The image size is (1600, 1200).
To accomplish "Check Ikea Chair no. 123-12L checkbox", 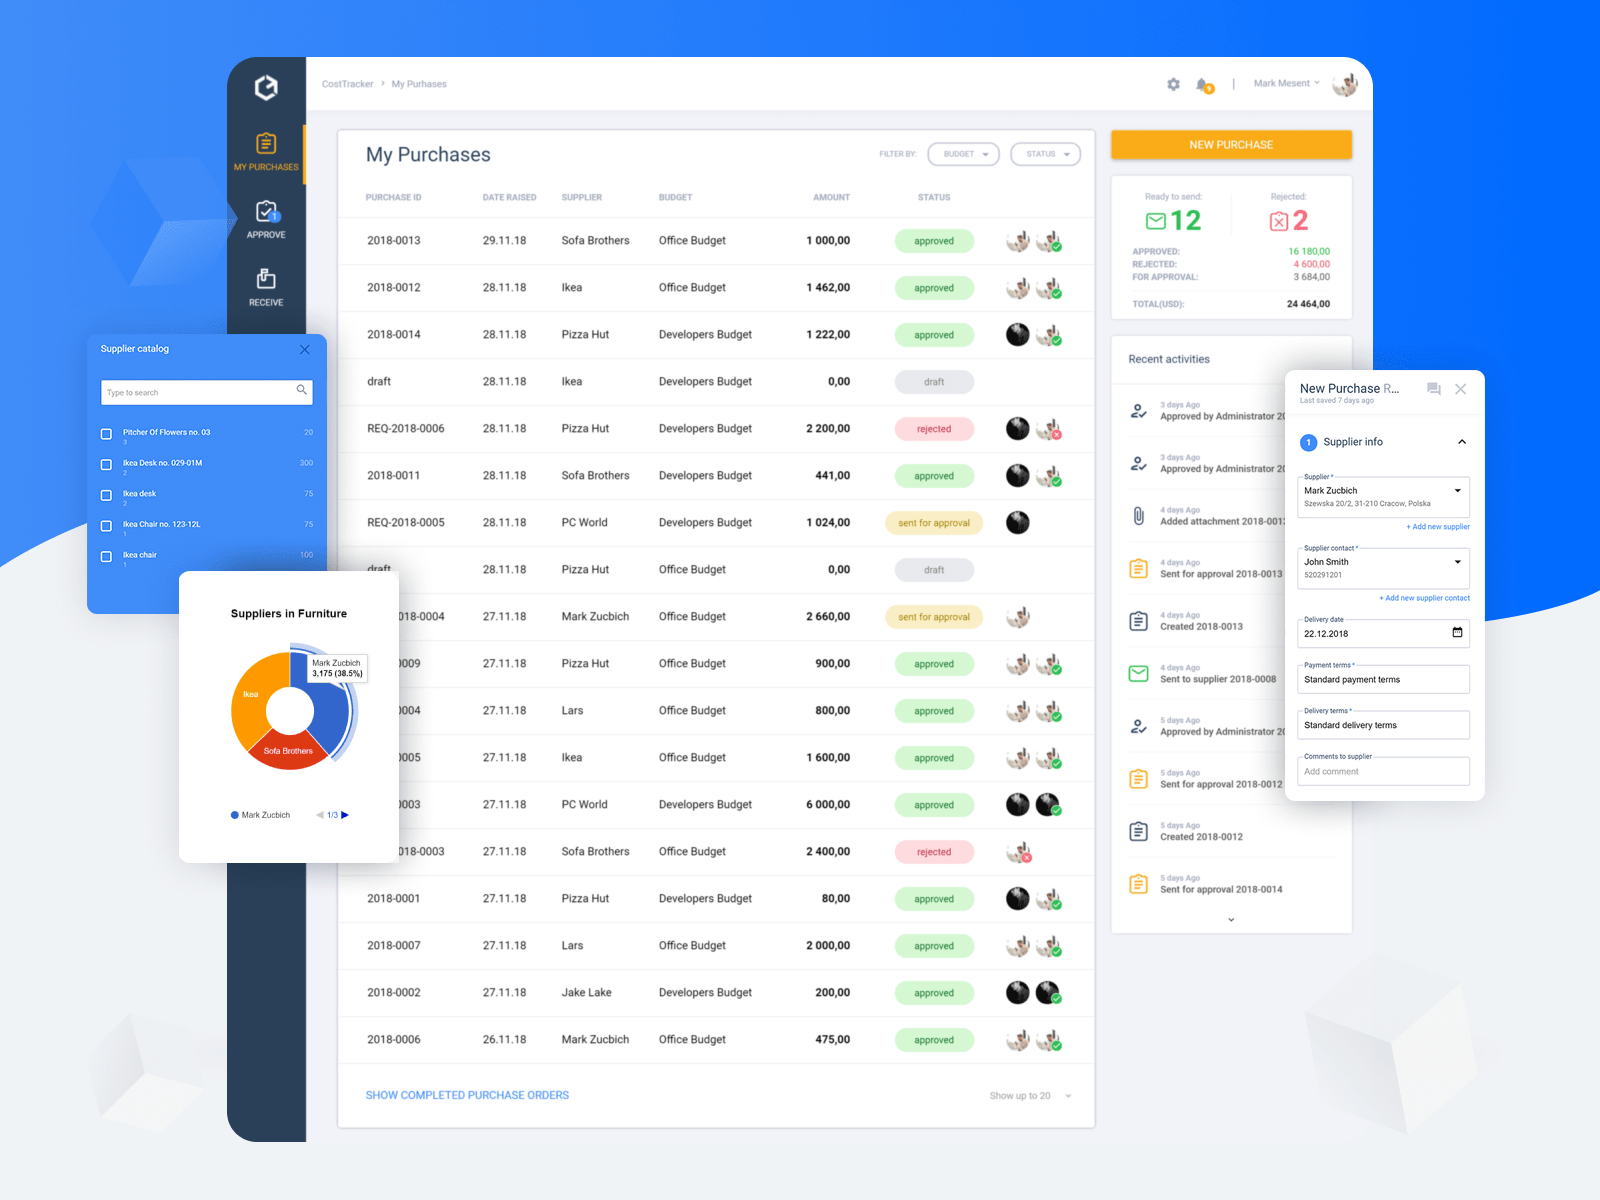I will point(106,526).
